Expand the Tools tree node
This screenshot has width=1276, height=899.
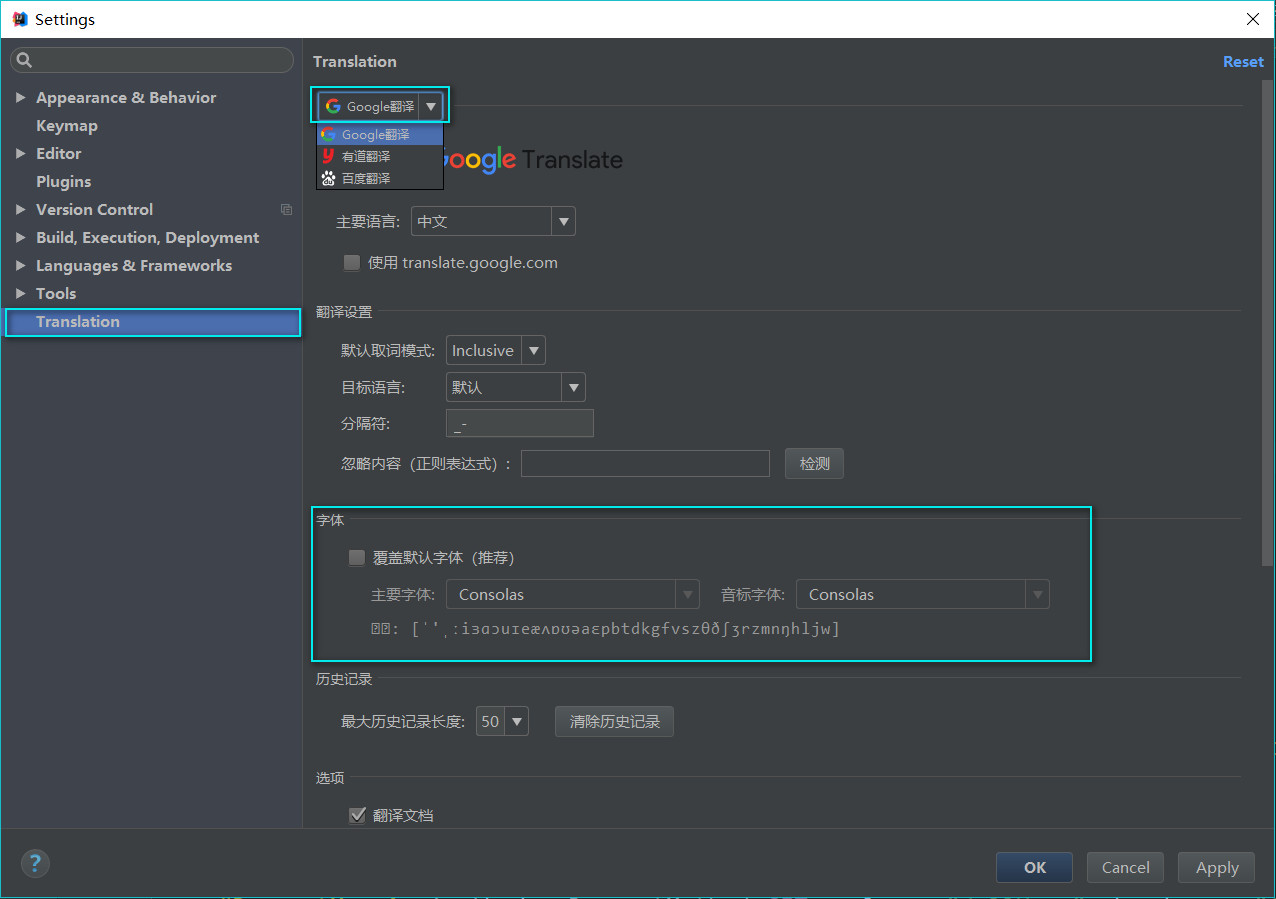[20, 294]
